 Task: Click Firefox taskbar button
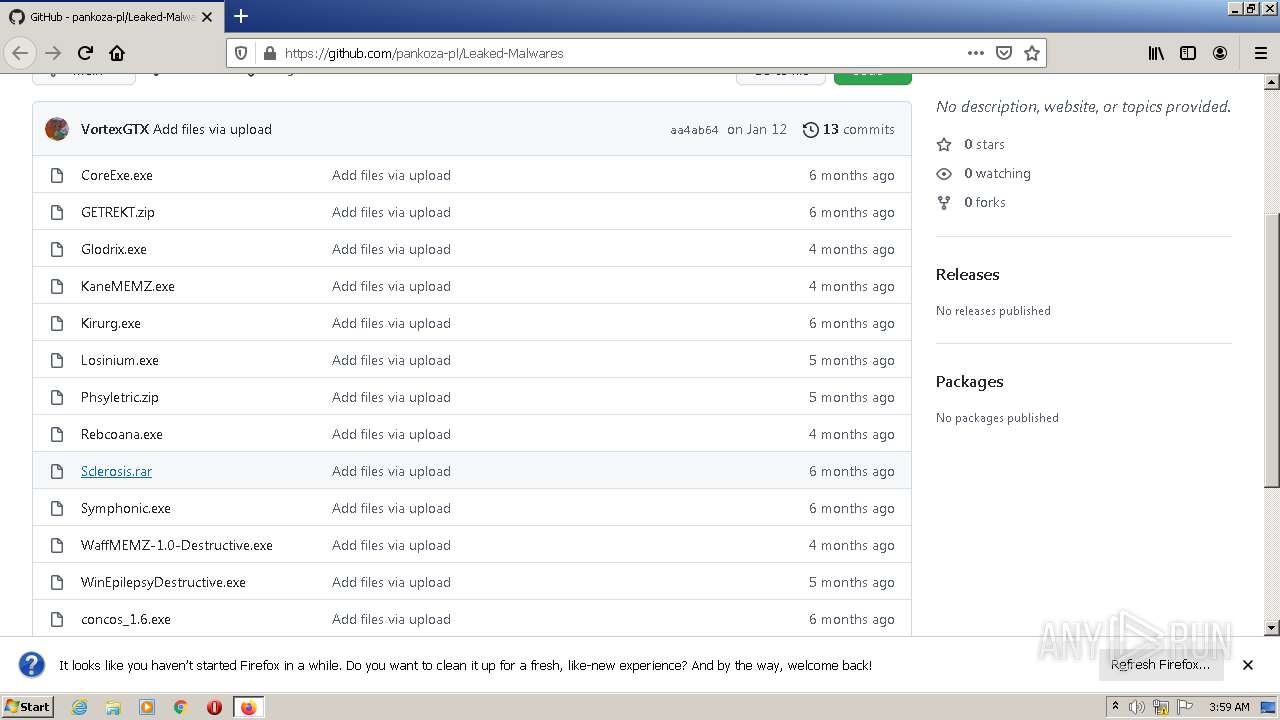coord(248,707)
